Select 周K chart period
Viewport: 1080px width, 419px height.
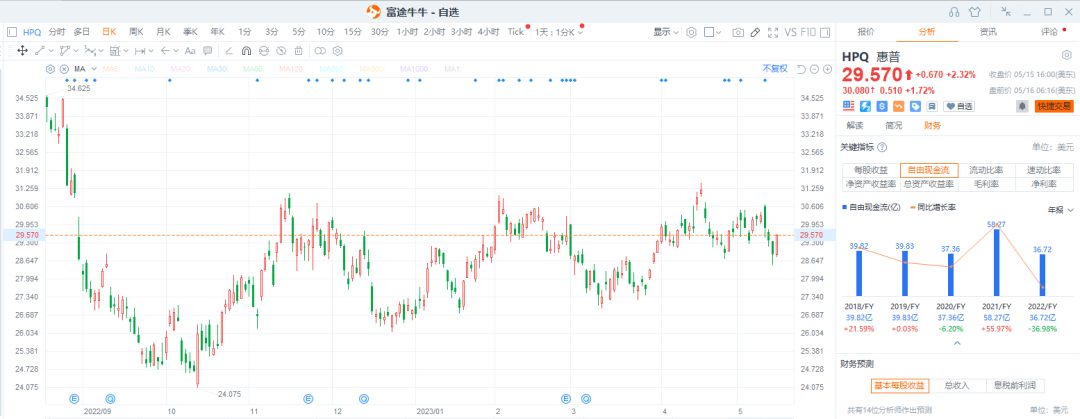(136, 32)
